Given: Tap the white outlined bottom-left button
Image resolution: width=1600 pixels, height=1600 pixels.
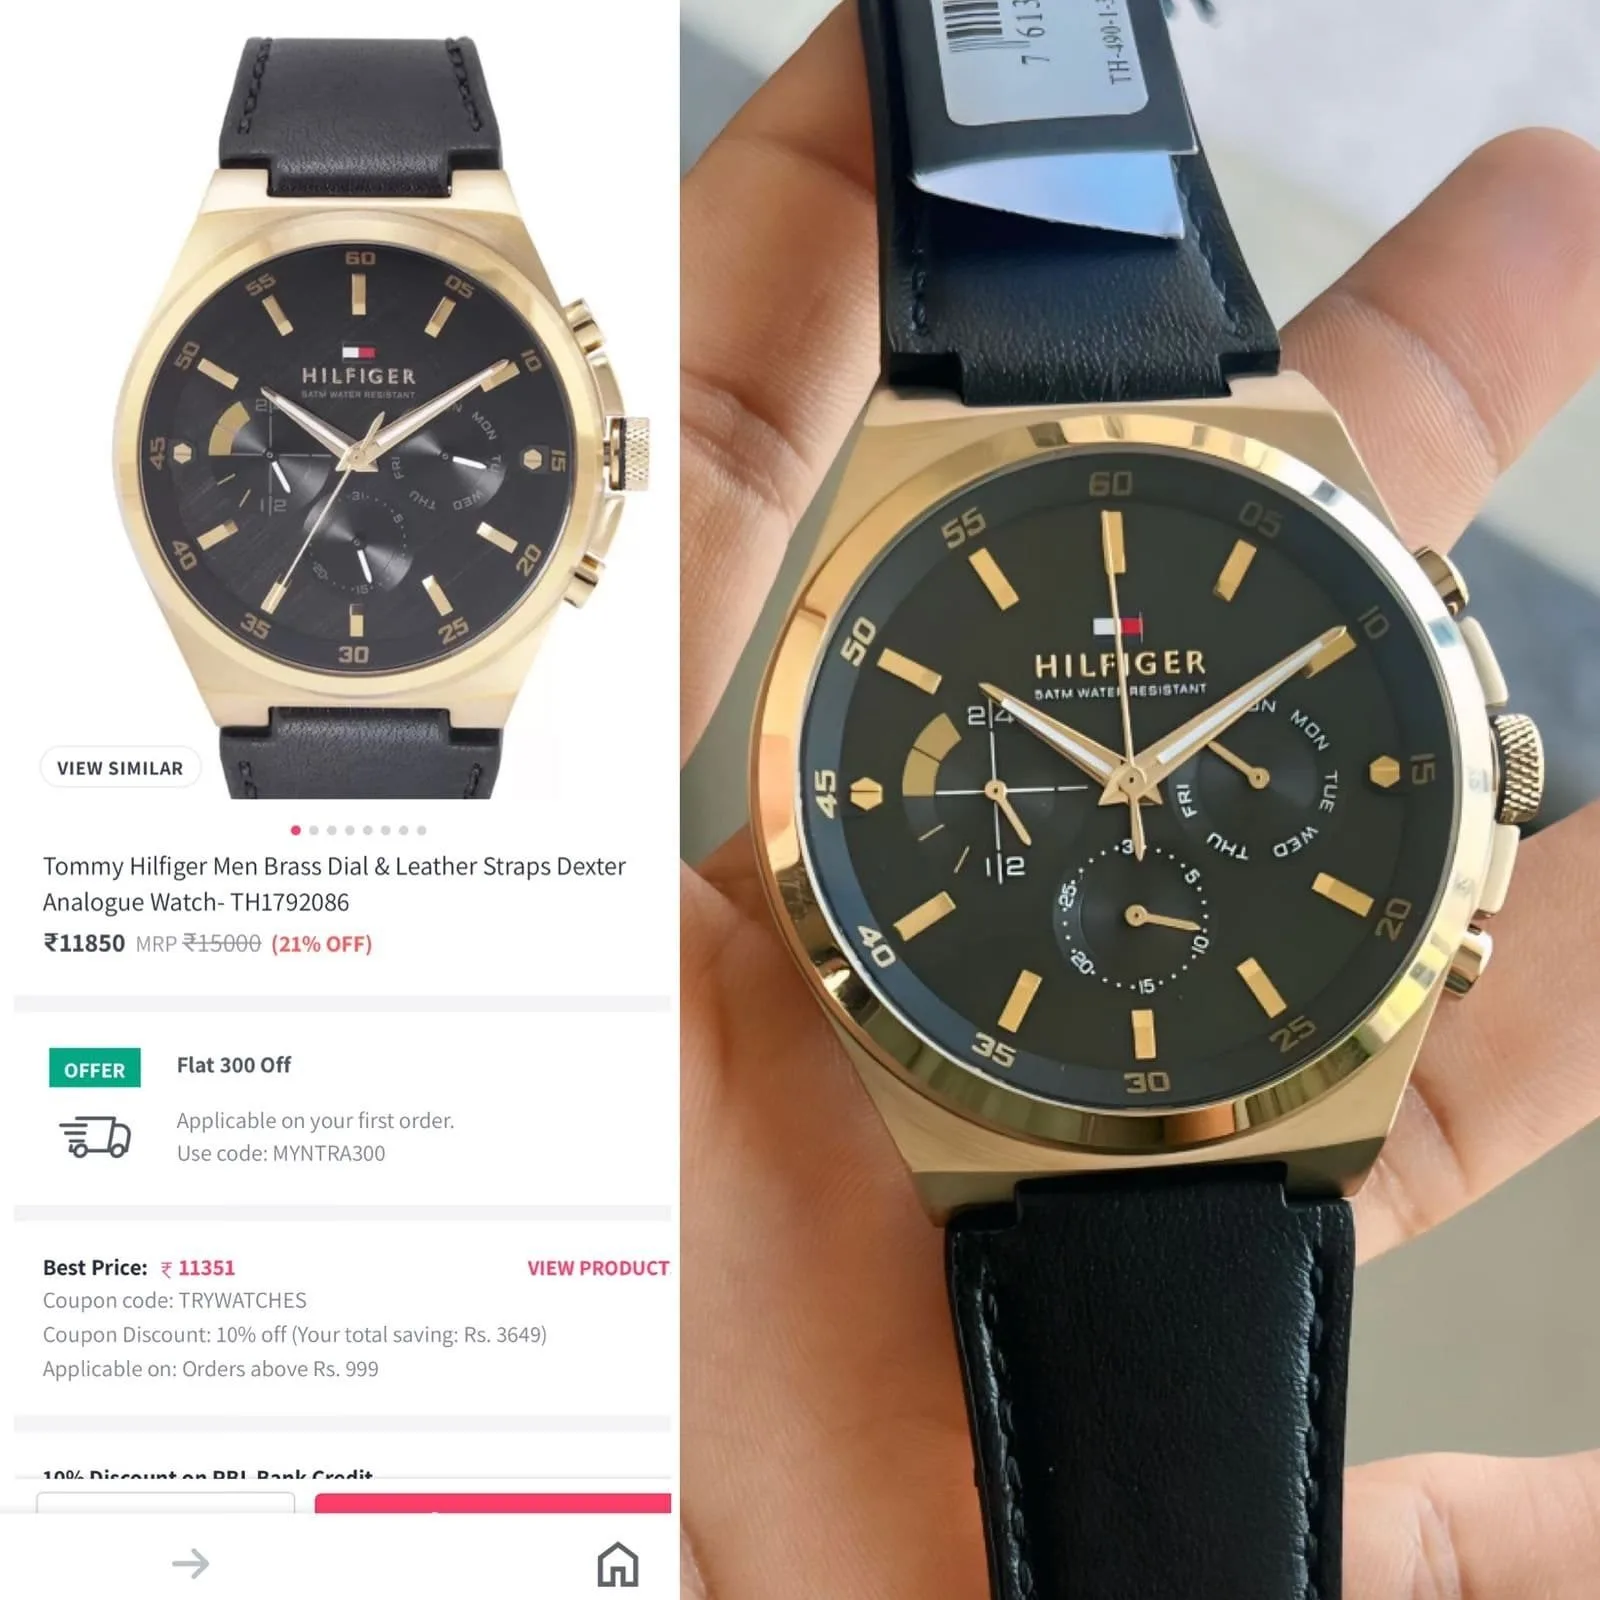Looking at the screenshot, I should point(166,1503).
